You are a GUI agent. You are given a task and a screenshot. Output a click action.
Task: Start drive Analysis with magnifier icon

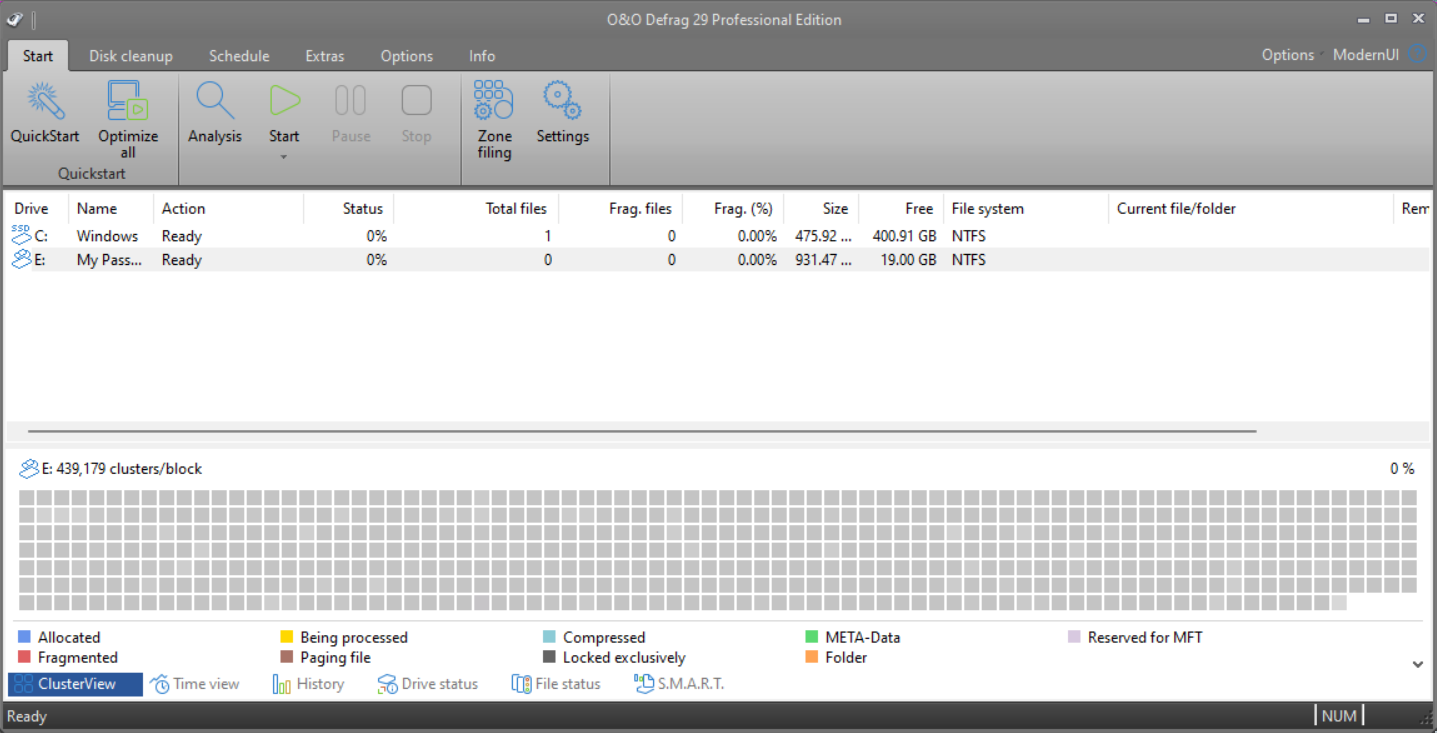coord(215,103)
